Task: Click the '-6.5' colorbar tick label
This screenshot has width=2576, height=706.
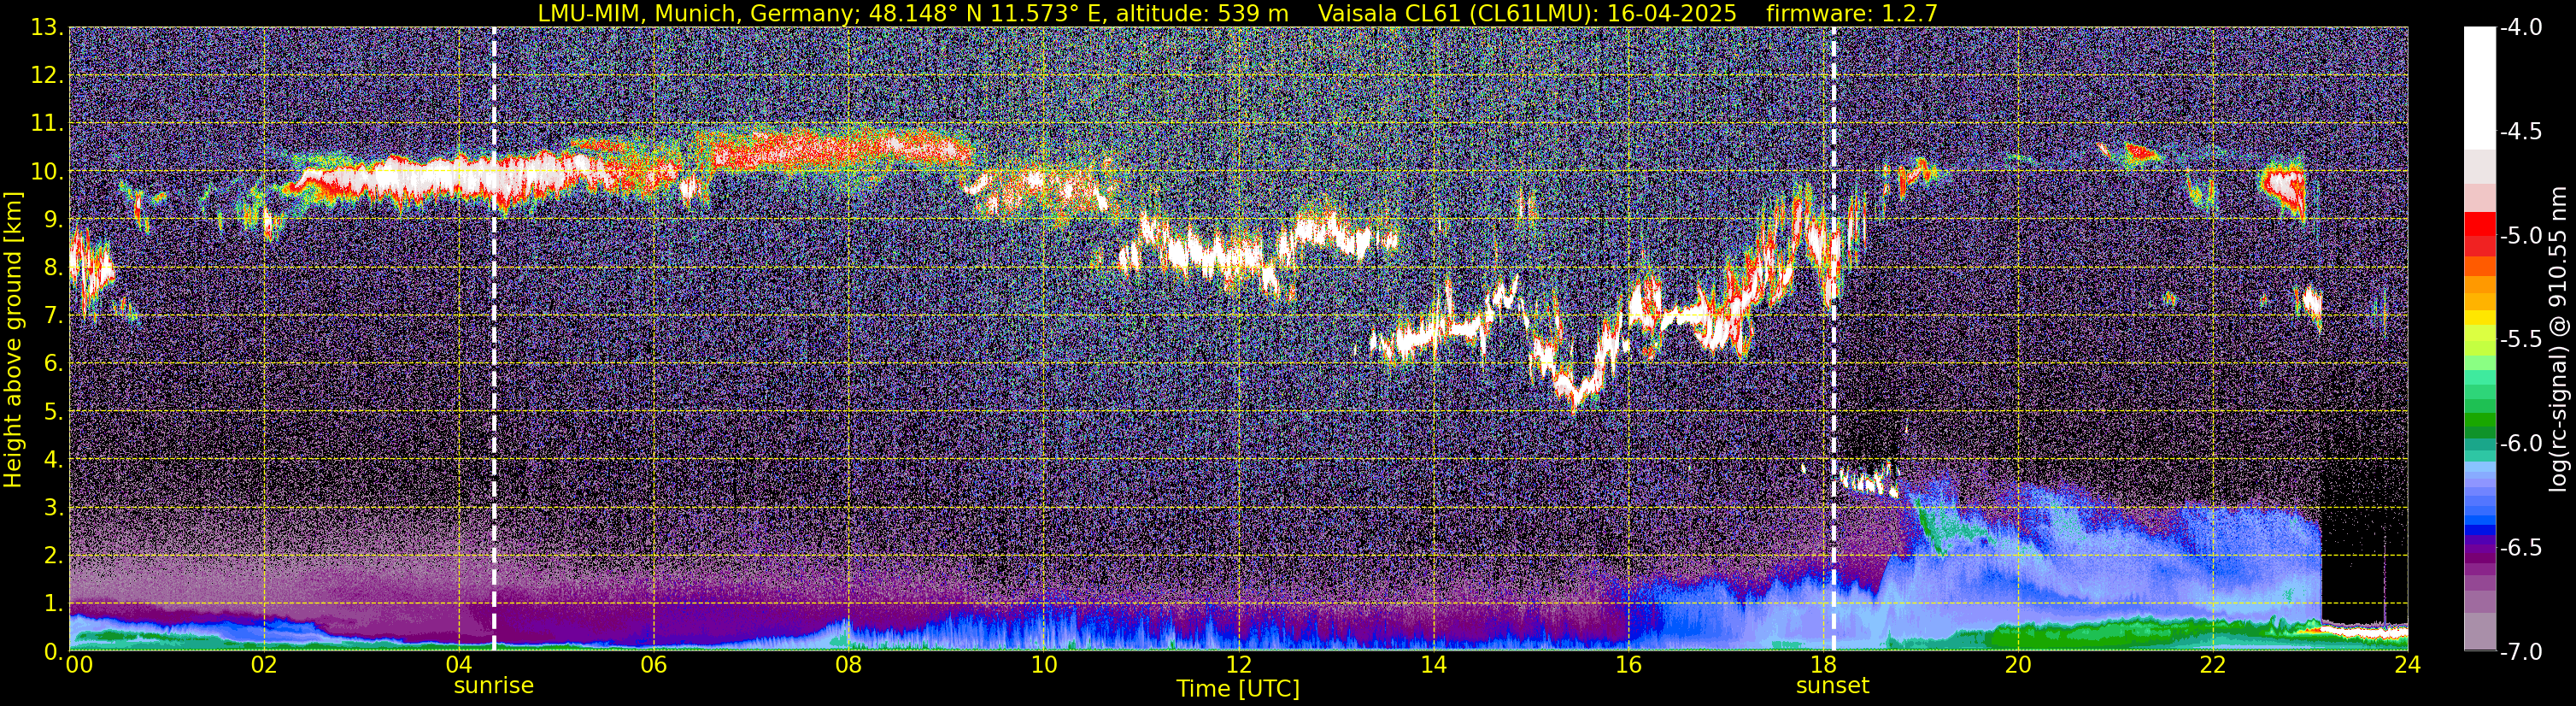Action: (2520, 548)
